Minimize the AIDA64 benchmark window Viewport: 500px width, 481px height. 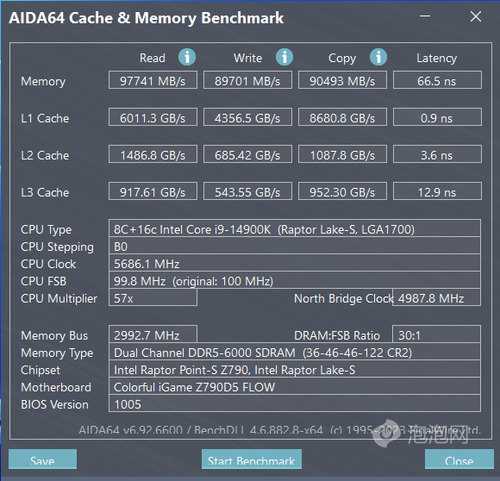[425, 16]
